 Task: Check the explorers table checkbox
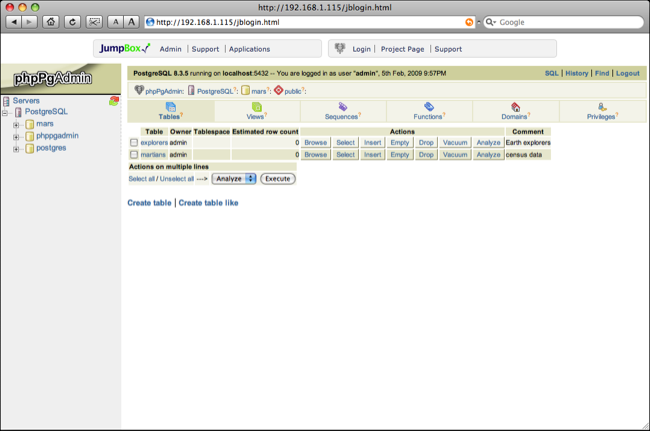click(x=133, y=143)
